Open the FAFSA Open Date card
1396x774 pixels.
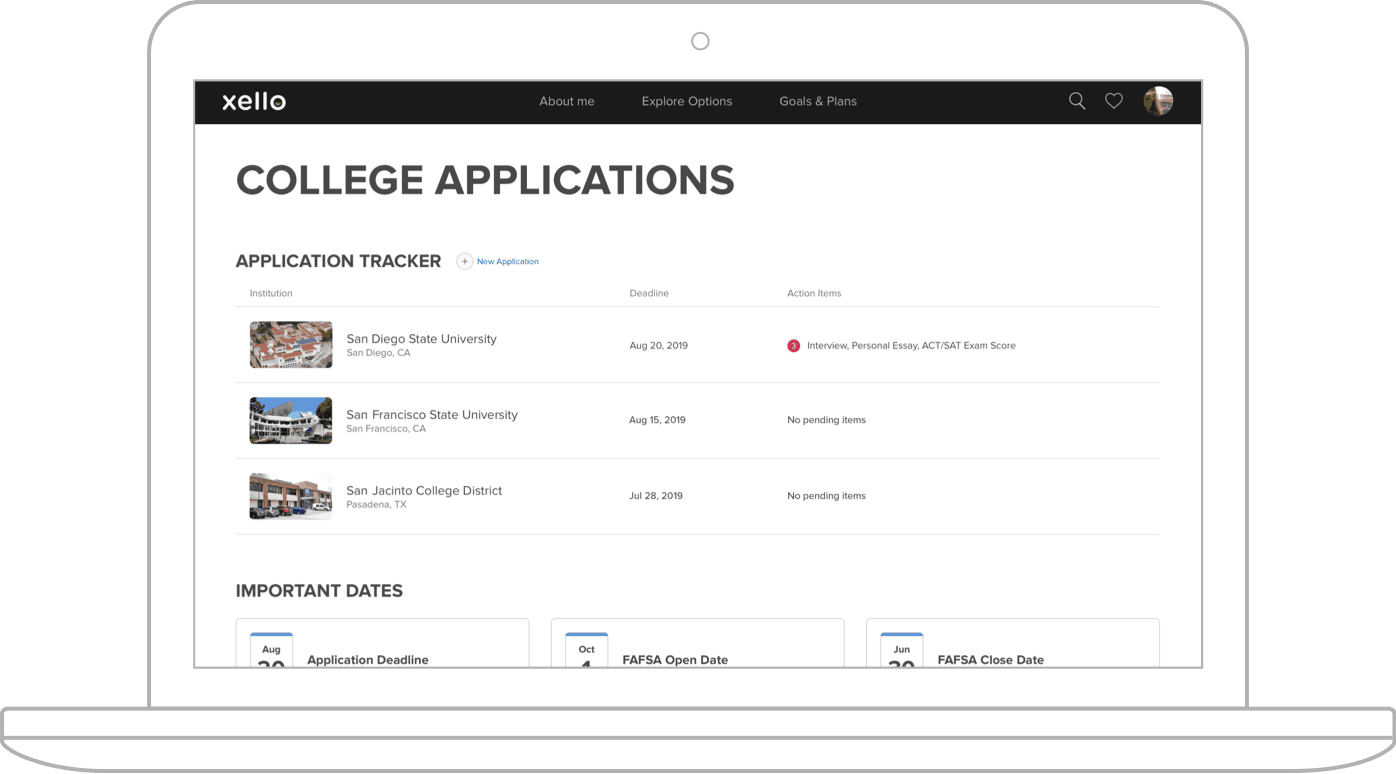(697, 643)
